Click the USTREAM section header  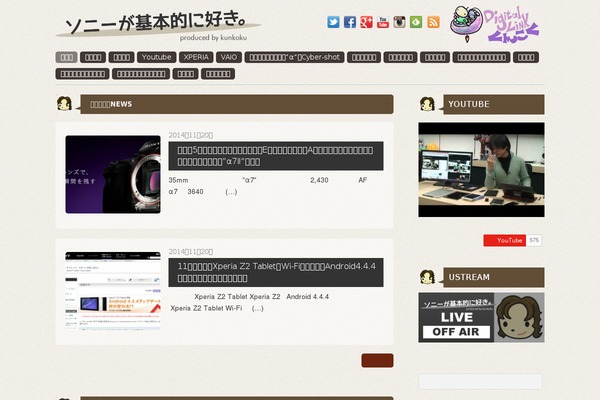[494, 277]
